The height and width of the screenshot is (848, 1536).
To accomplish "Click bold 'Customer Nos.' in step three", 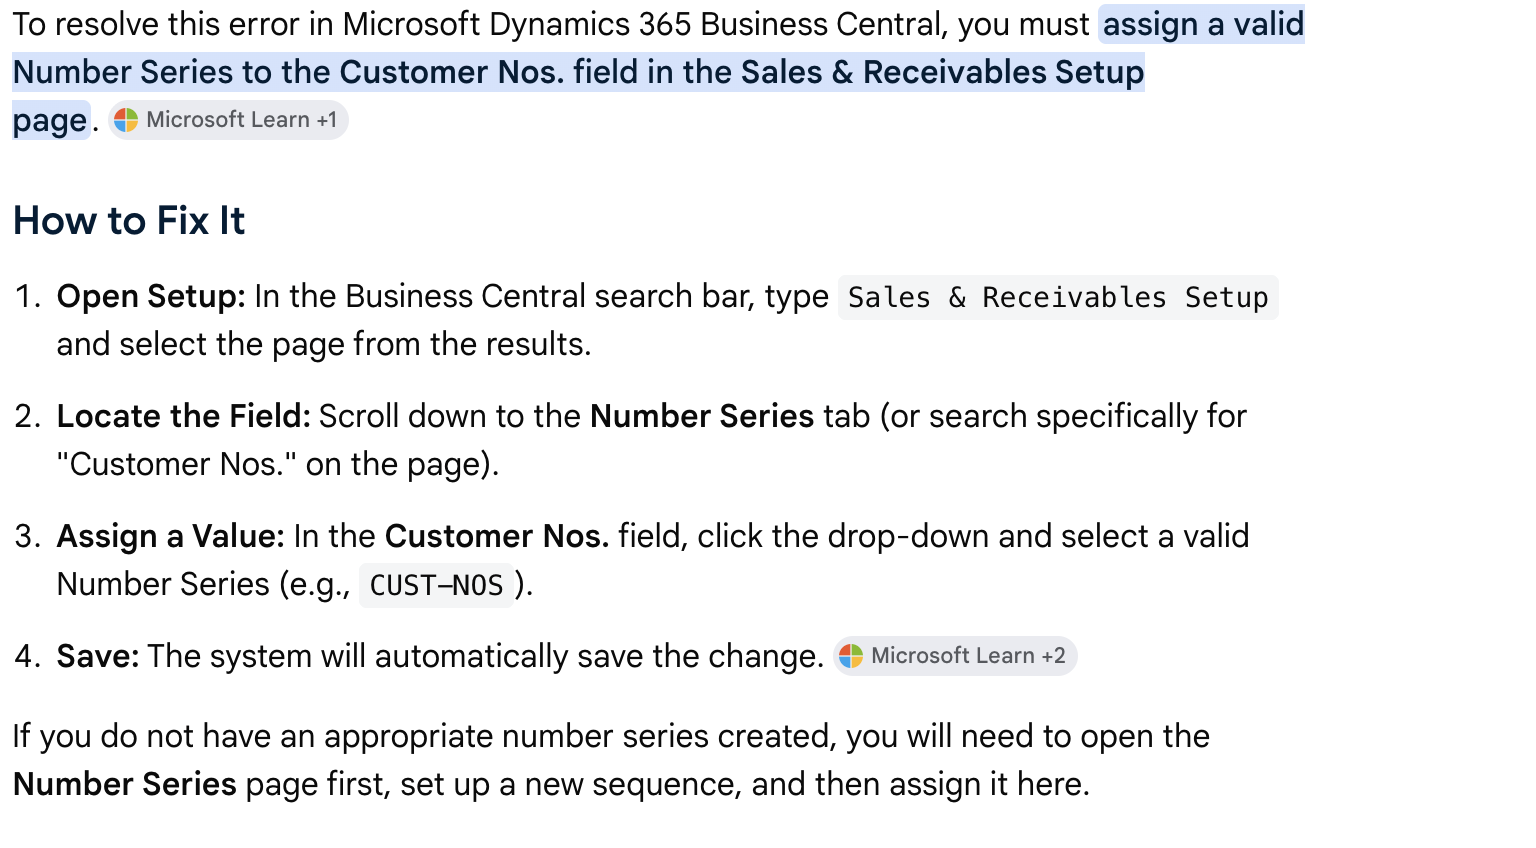I will pyautogui.click(x=497, y=537).
